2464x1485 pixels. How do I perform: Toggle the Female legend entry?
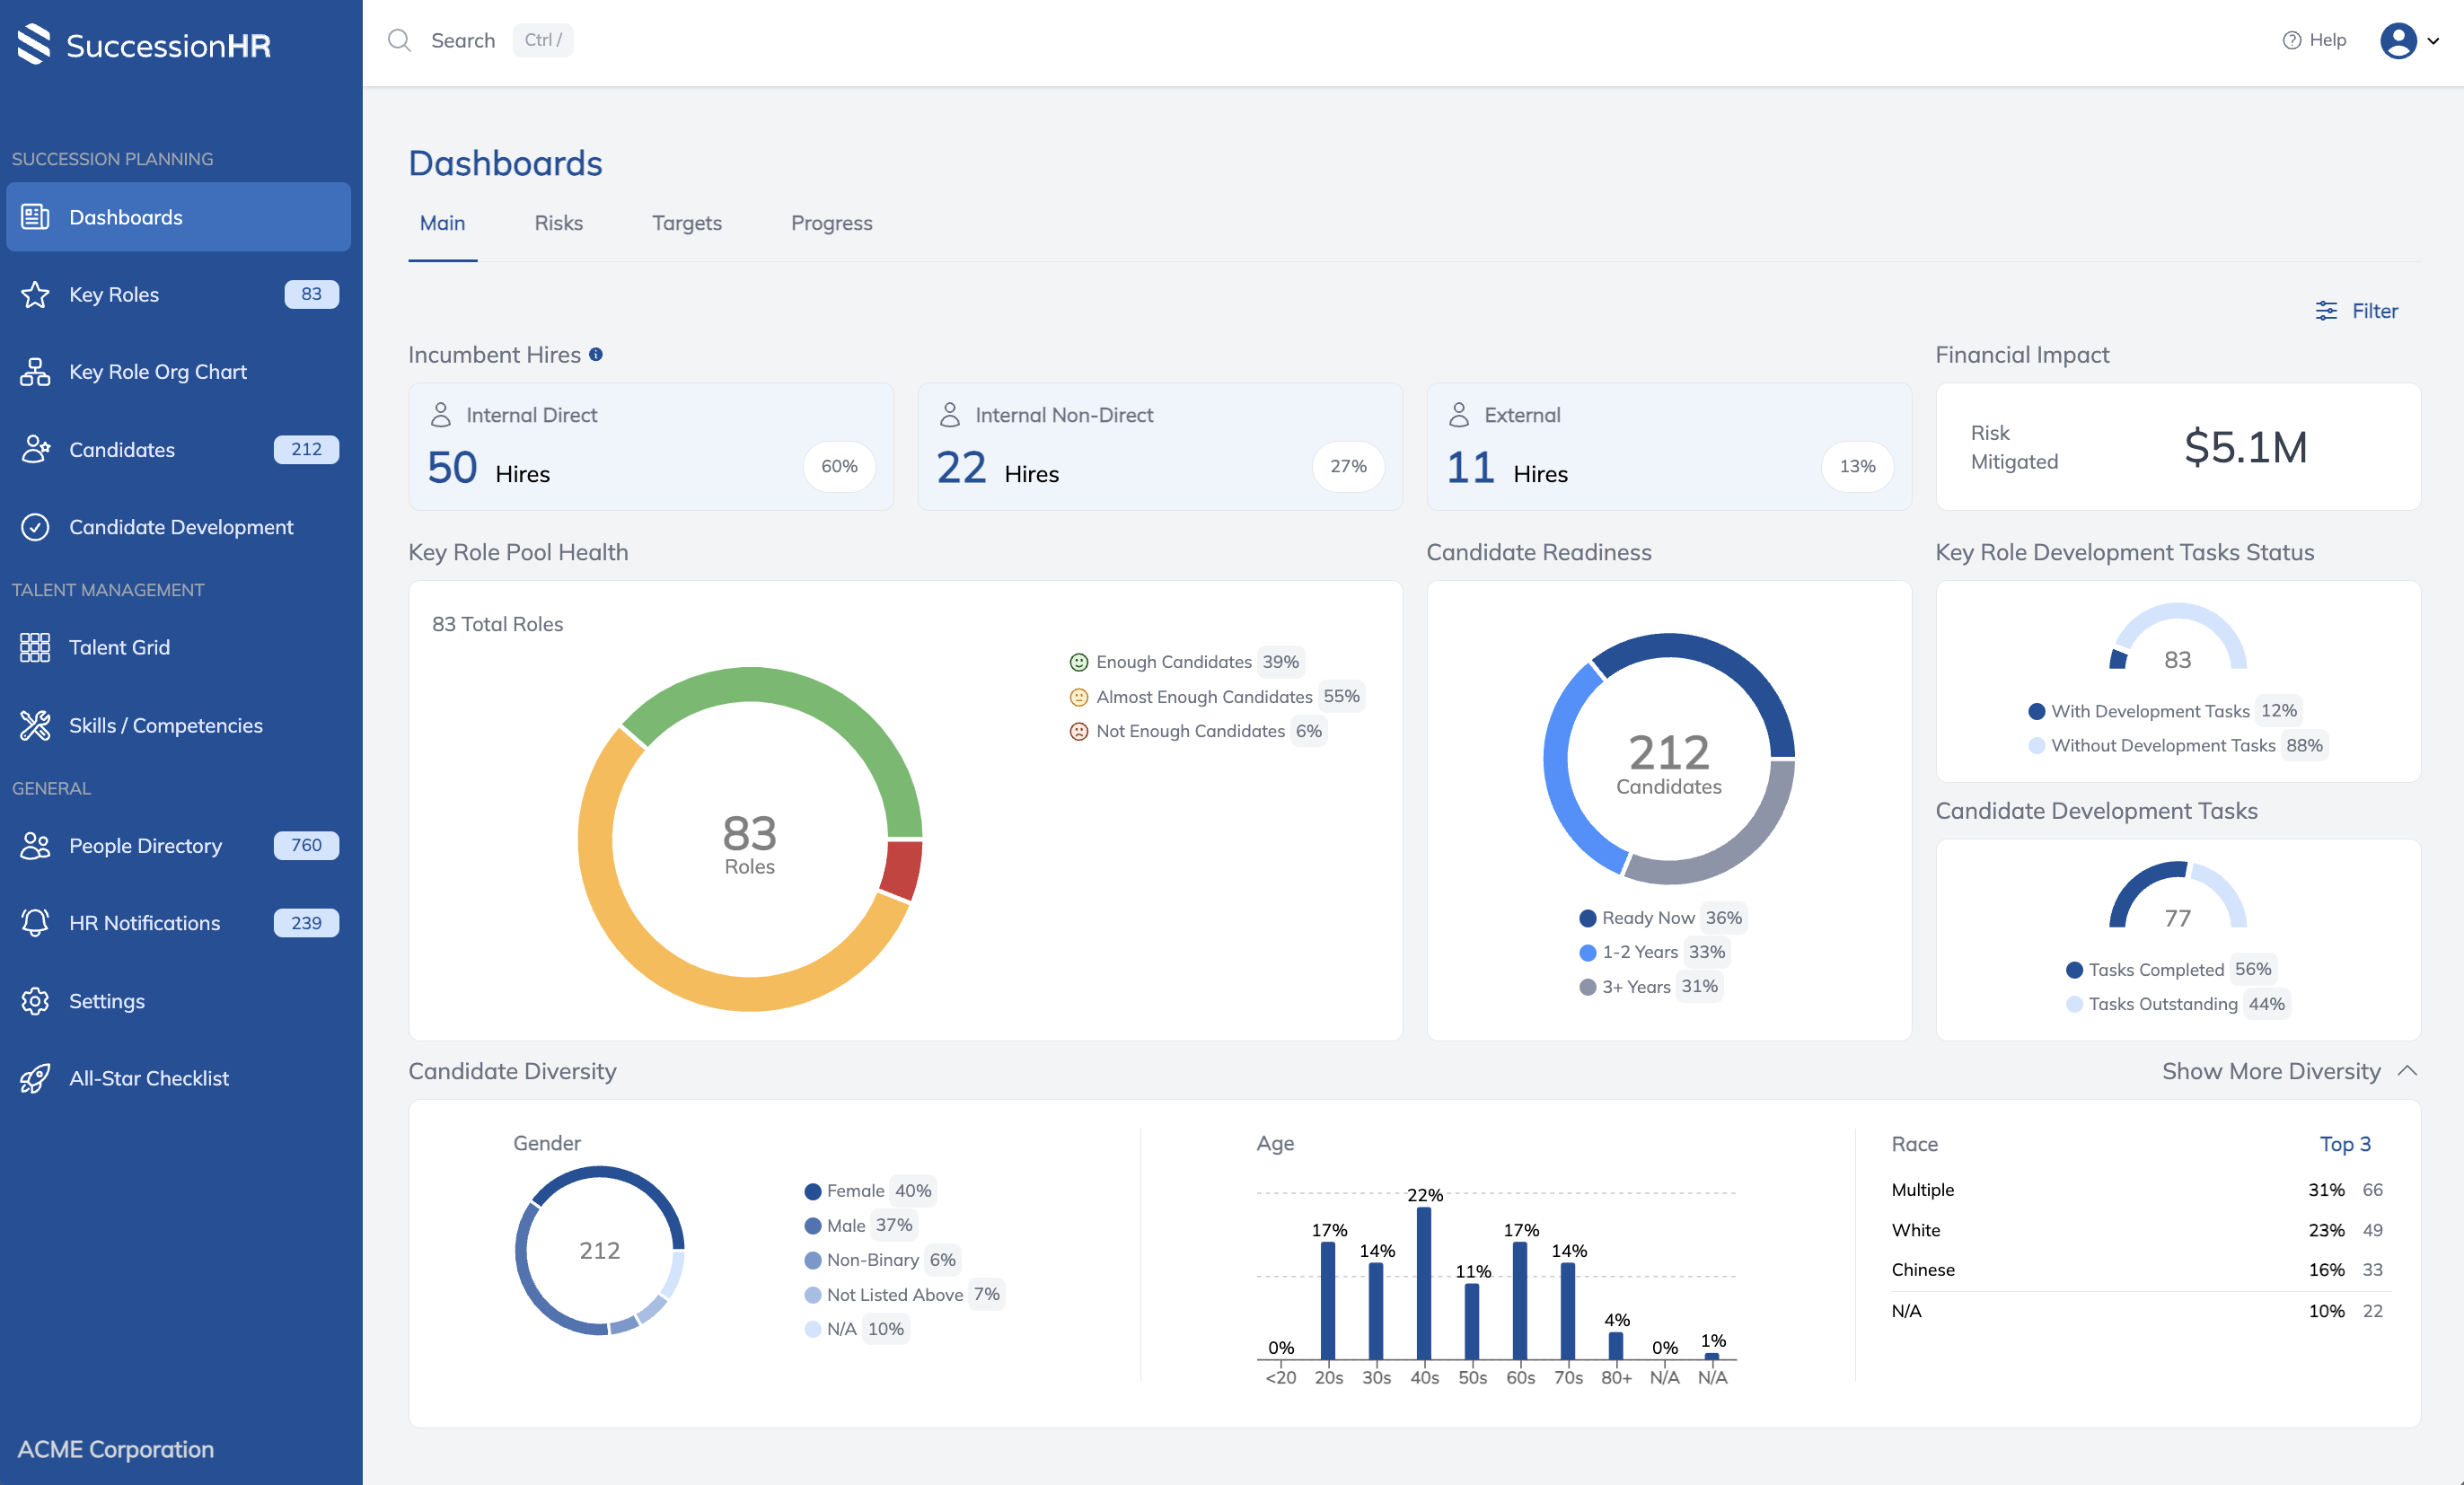point(855,1190)
